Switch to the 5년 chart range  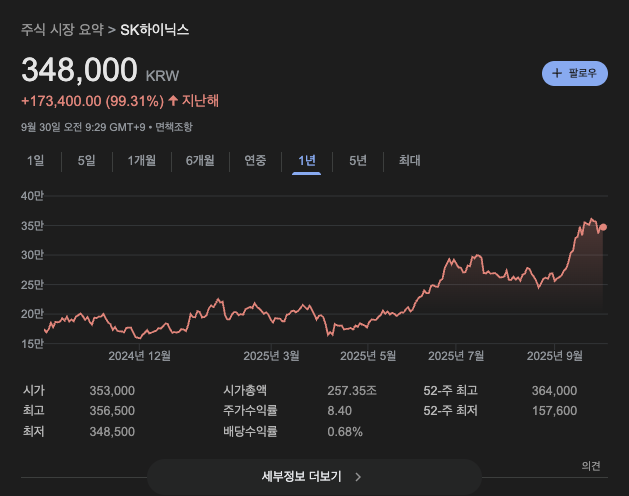pos(357,161)
